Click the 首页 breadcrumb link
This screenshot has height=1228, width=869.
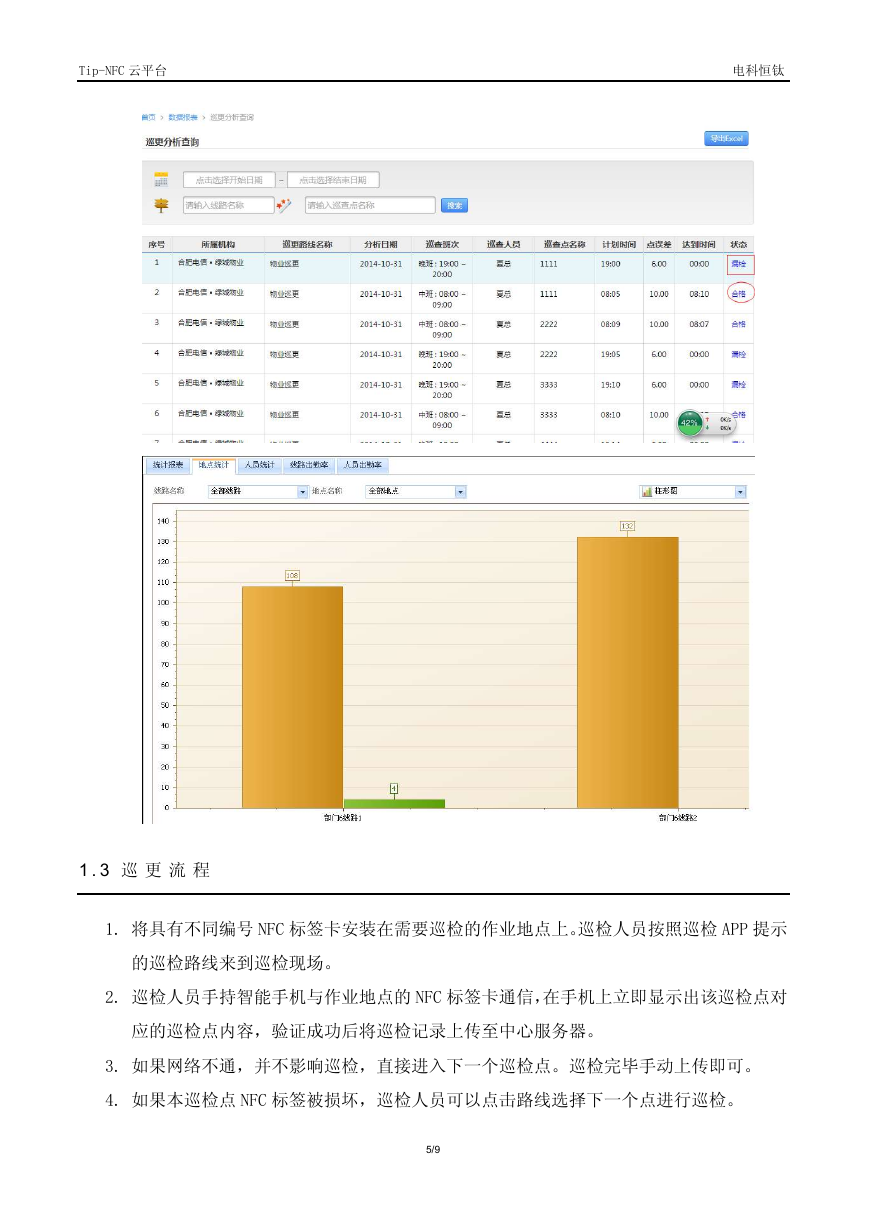[x=148, y=118]
